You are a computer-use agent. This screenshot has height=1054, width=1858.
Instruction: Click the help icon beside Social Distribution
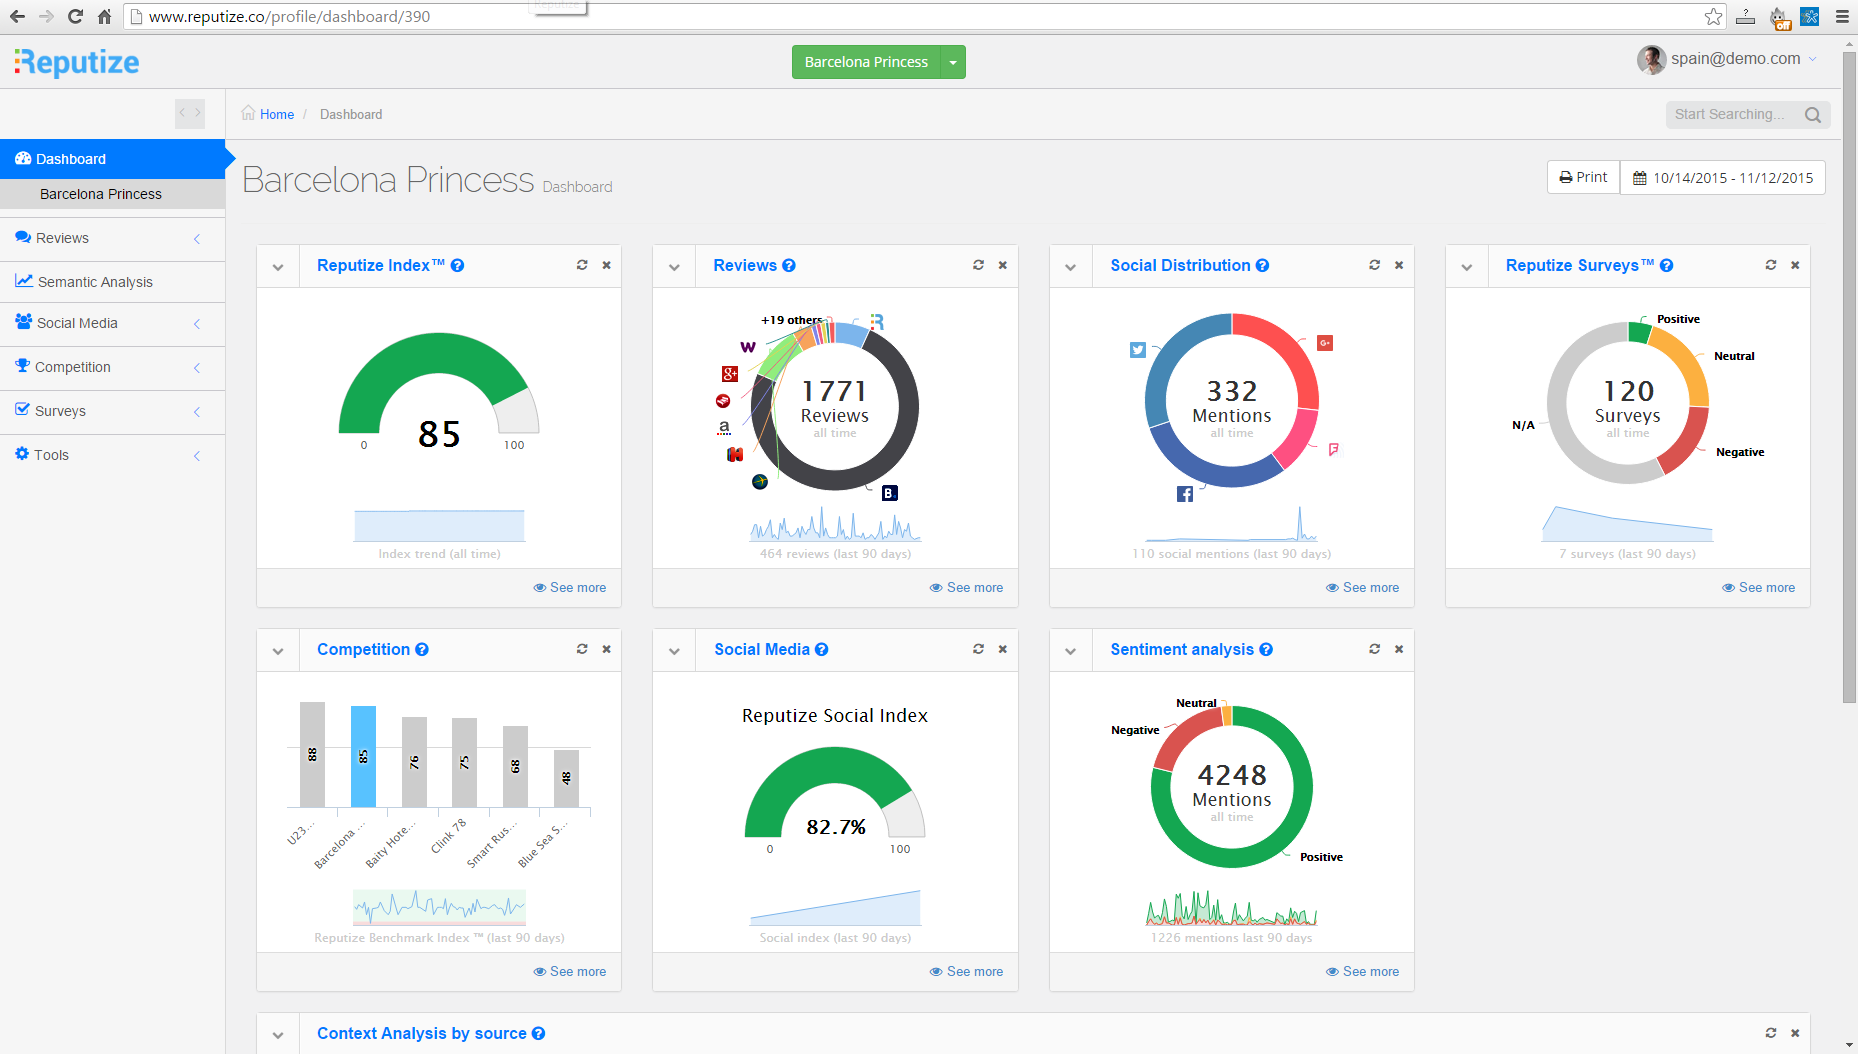click(1263, 266)
